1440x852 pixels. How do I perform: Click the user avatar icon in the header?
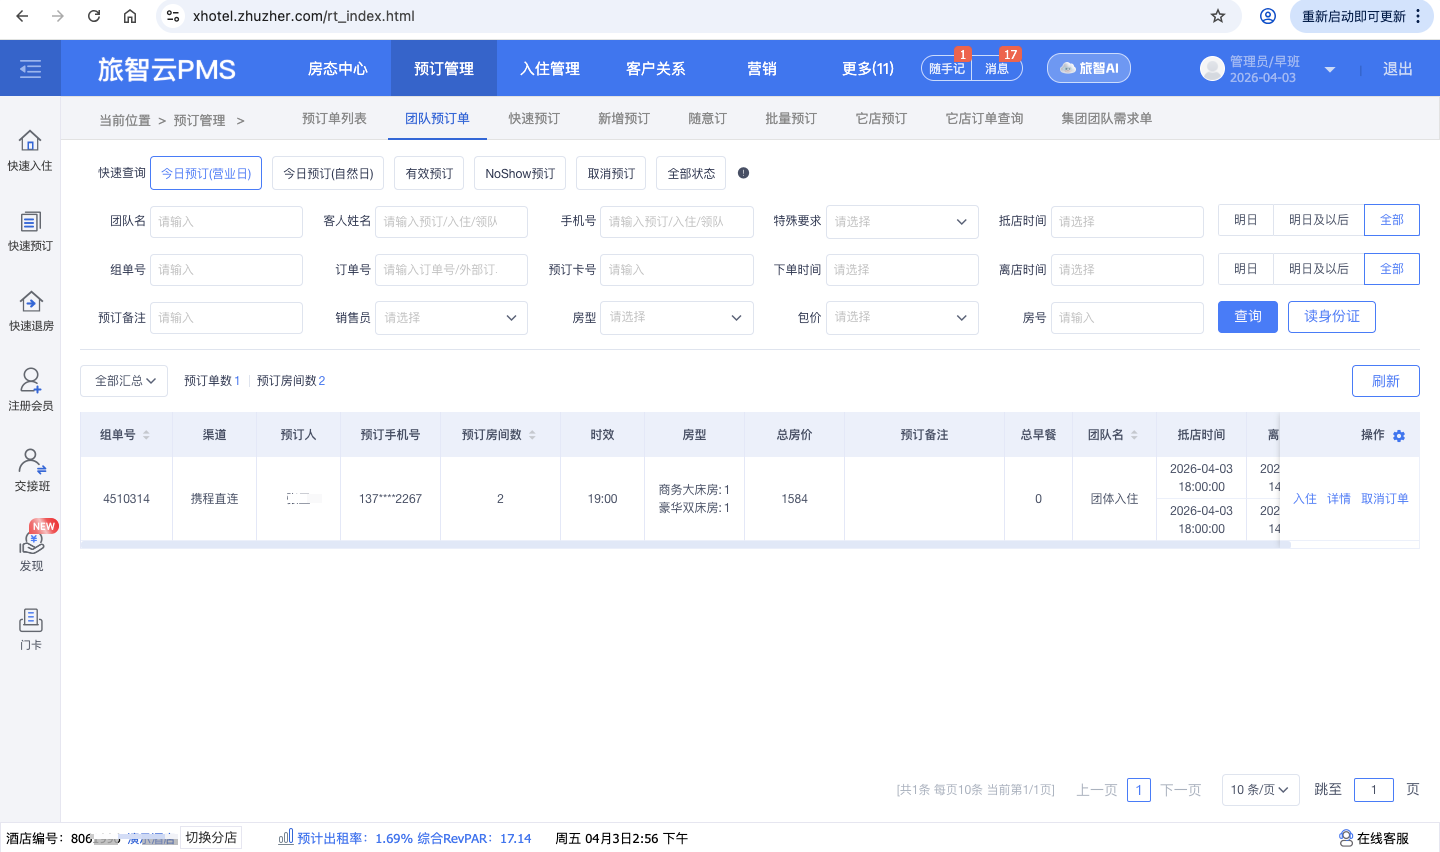click(1212, 68)
